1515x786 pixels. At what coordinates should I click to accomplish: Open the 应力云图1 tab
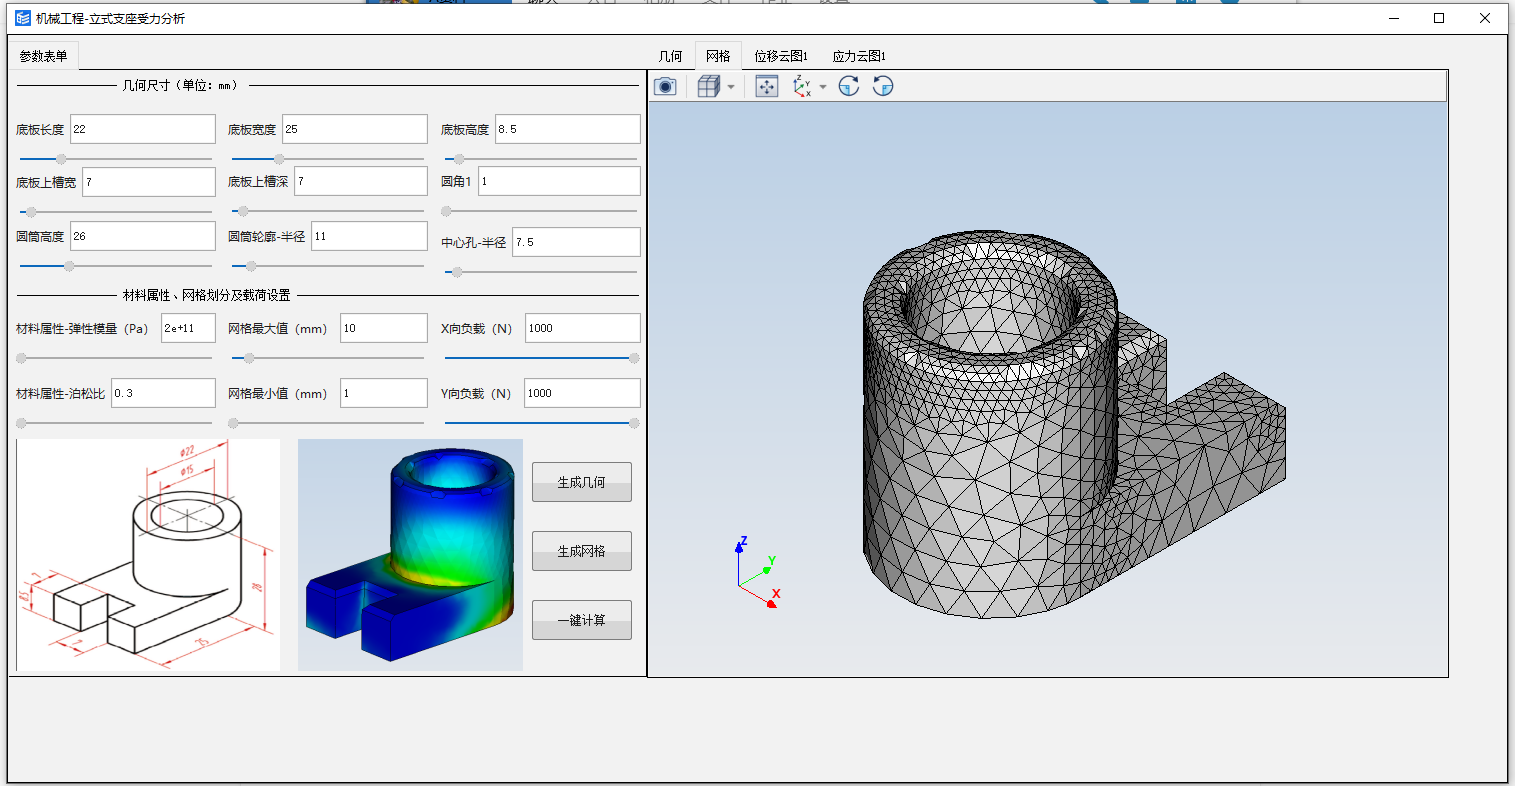859,56
